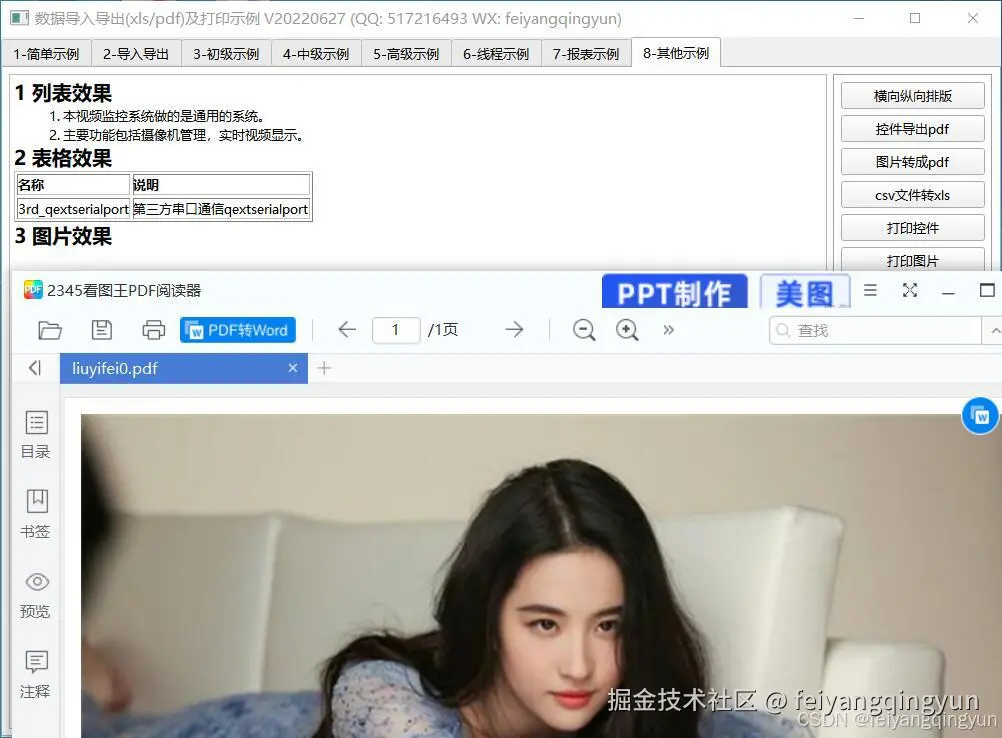Open the 目录 (table of contents) panel

(x=35, y=432)
